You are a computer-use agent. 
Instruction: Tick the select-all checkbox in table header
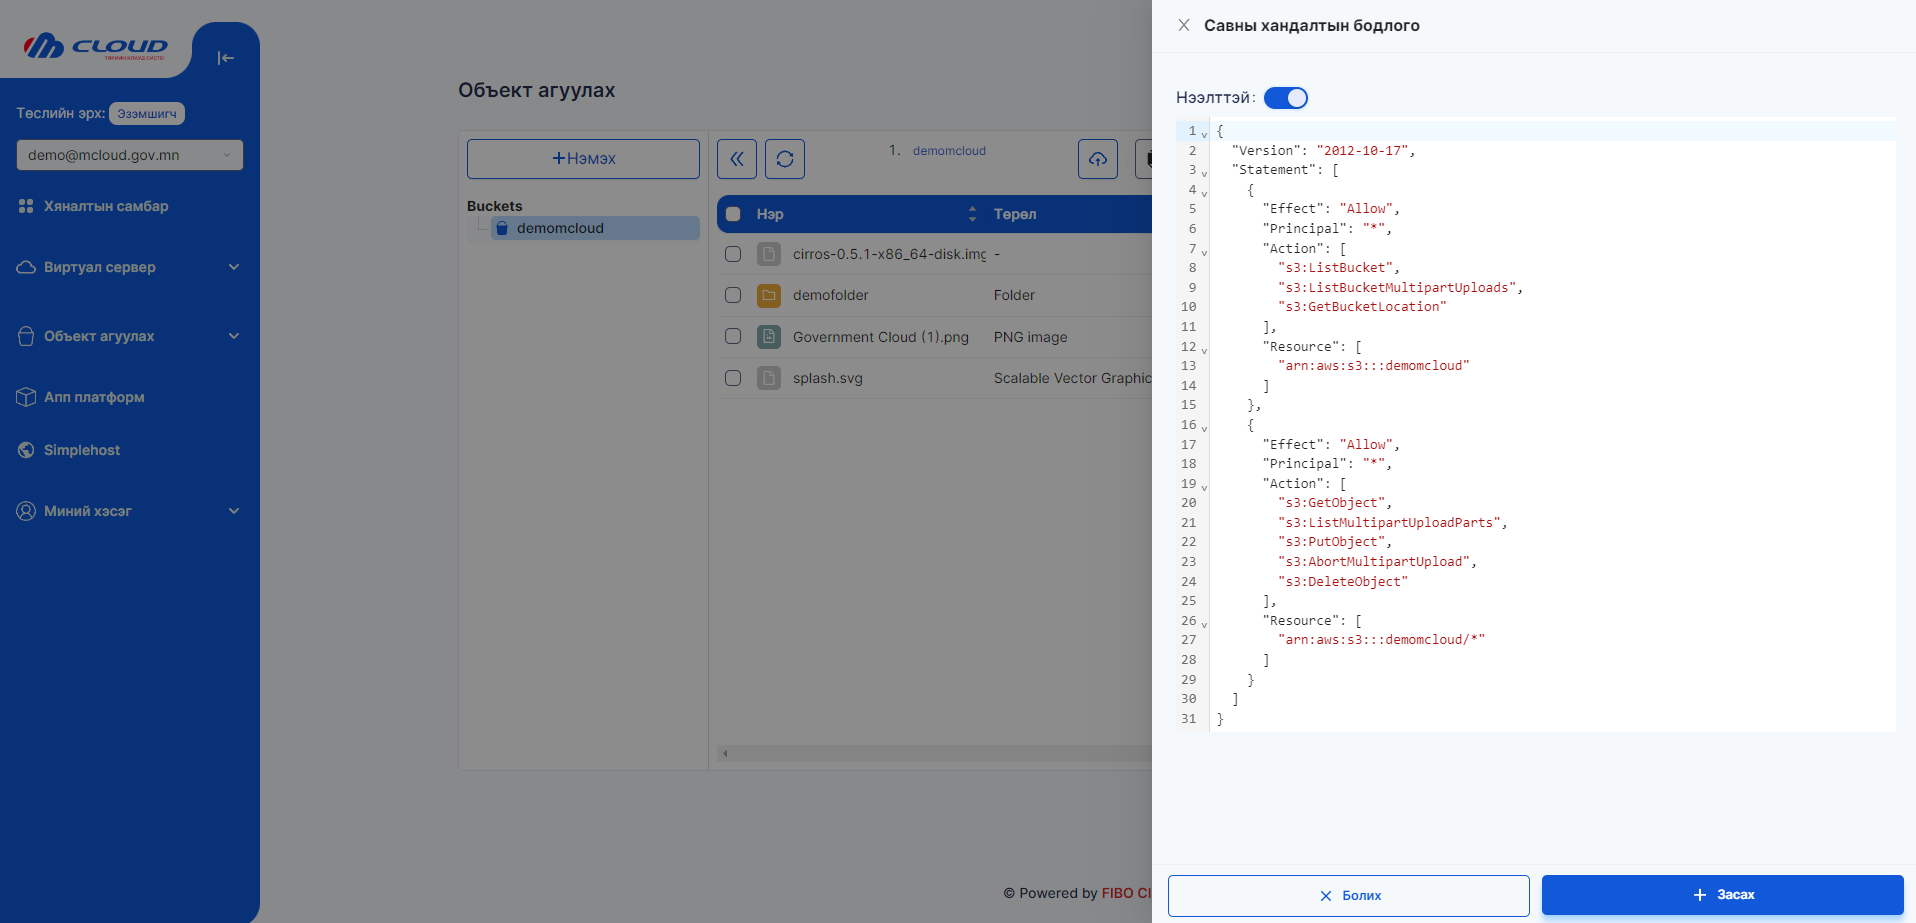tap(733, 214)
